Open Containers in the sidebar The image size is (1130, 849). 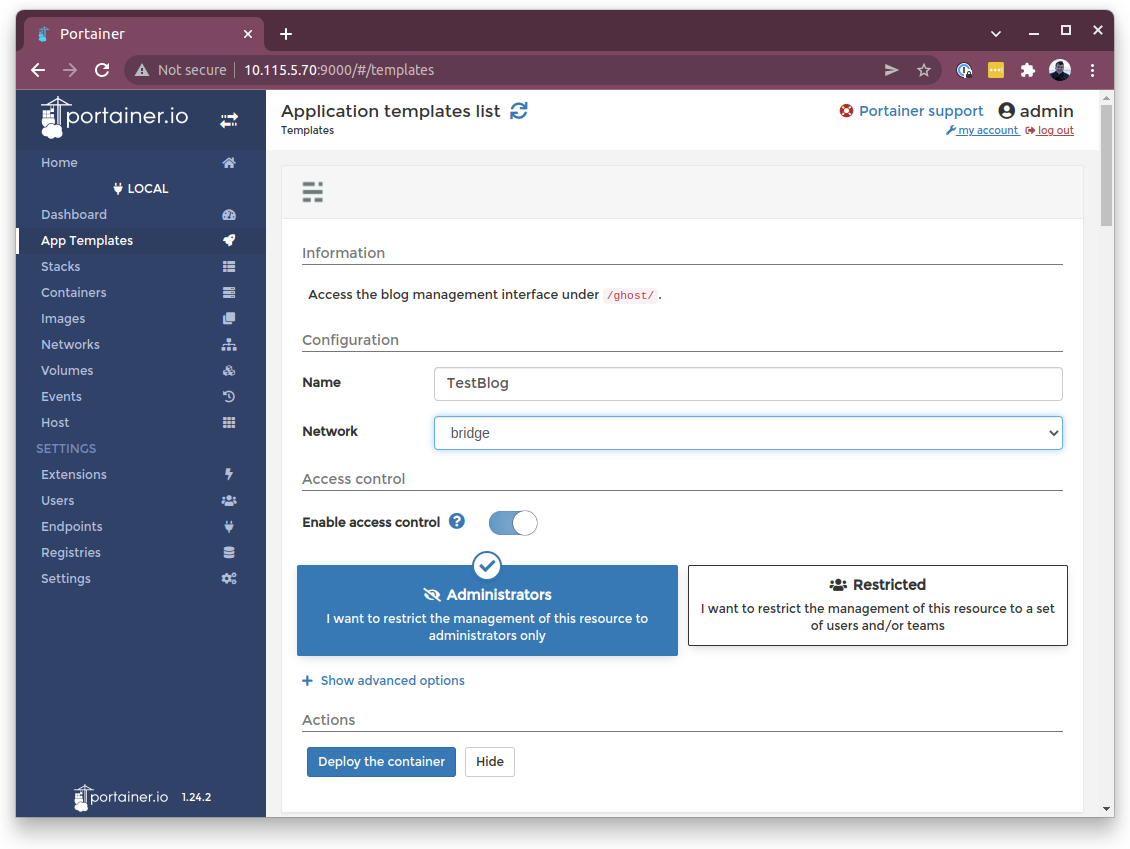pyautogui.click(x=74, y=293)
